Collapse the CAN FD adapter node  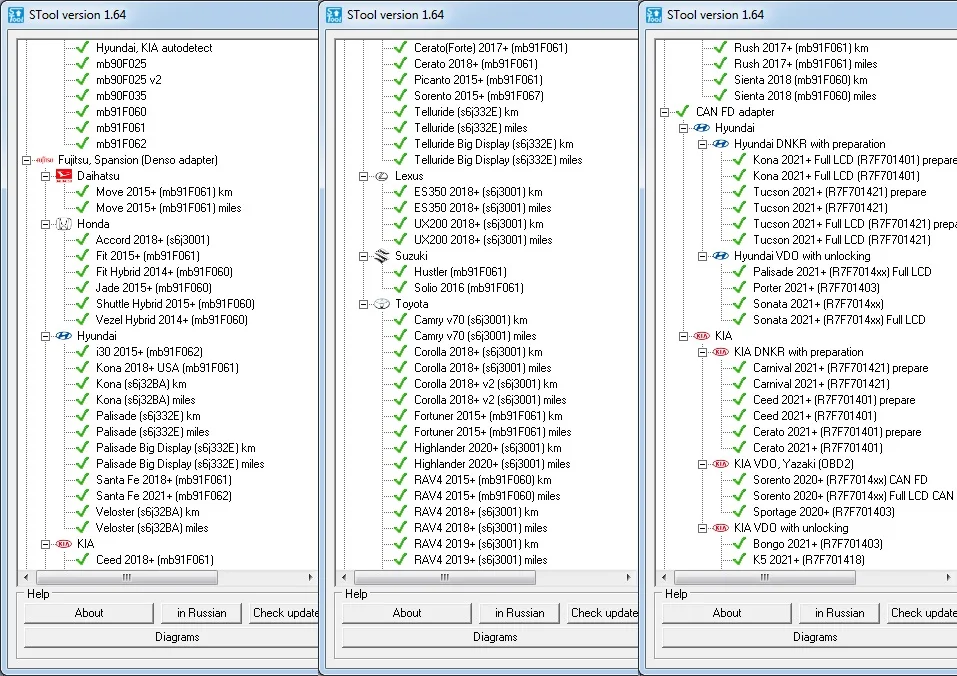point(664,112)
